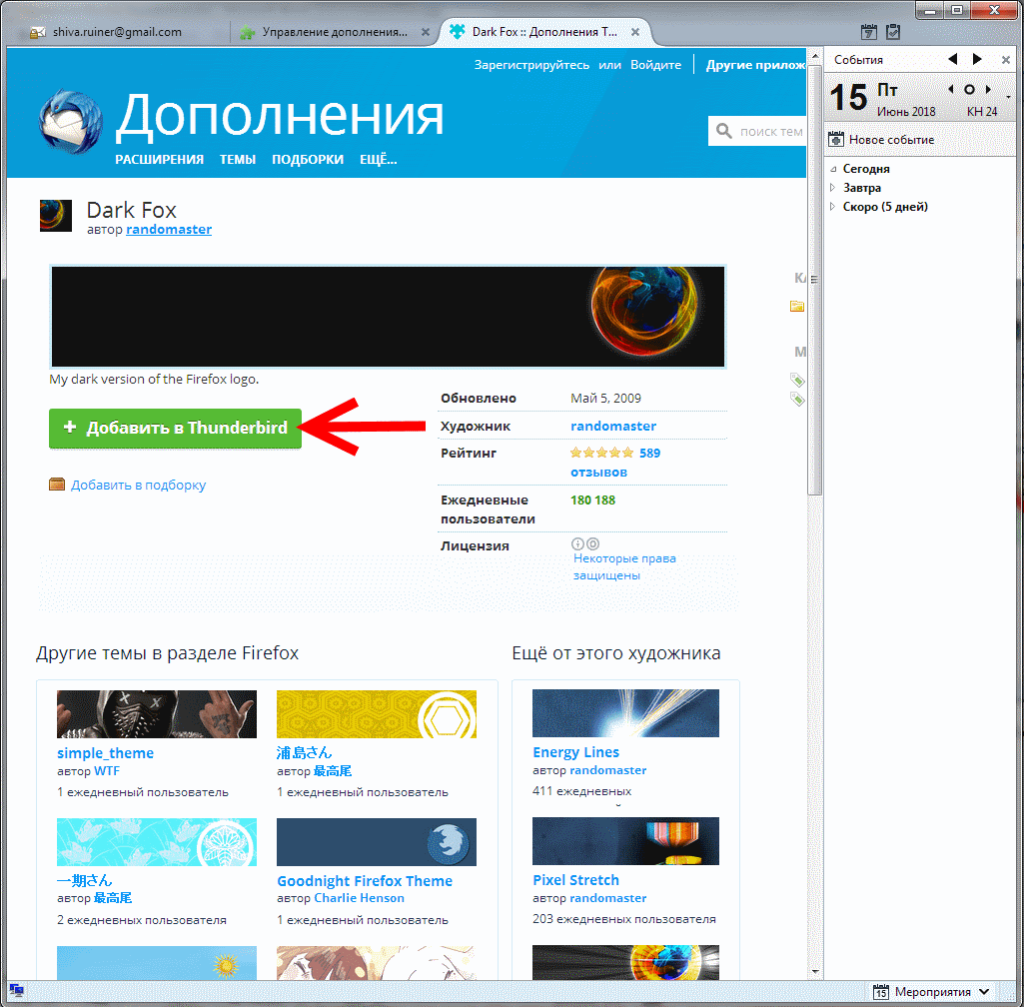This screenshot has height=1007, width=1024.
Task: Click the online status icon in status bar
Action: pos(17,991)
